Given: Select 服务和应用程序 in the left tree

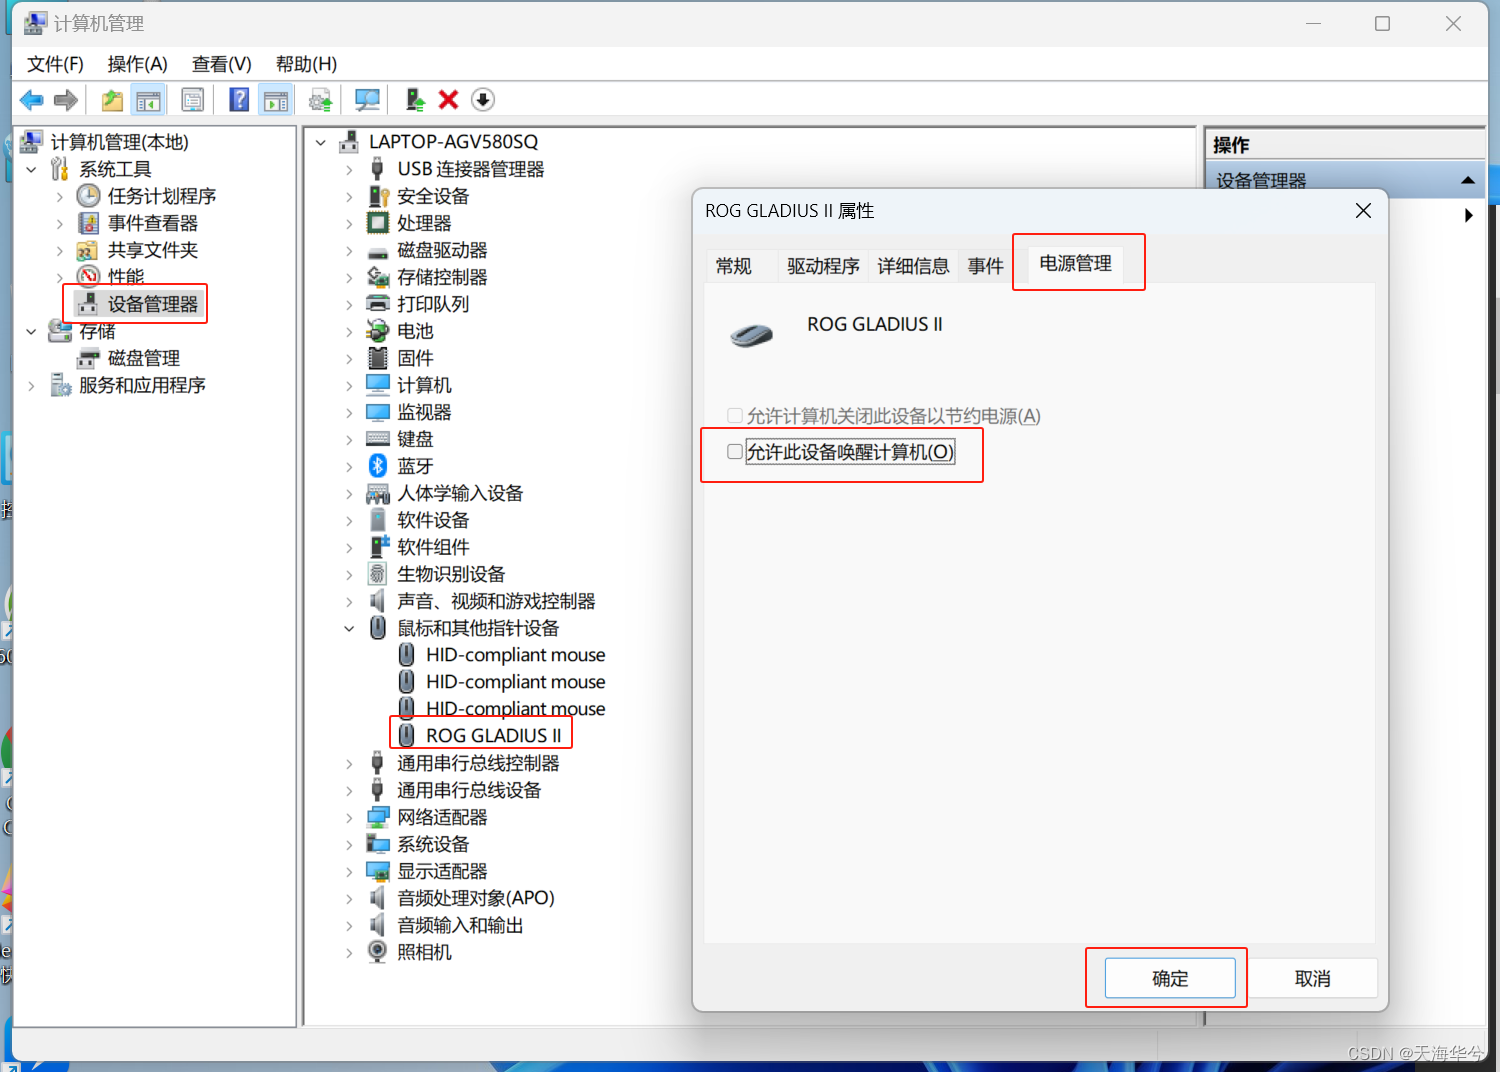Looking at the screenshot, I should click(142, 385).
